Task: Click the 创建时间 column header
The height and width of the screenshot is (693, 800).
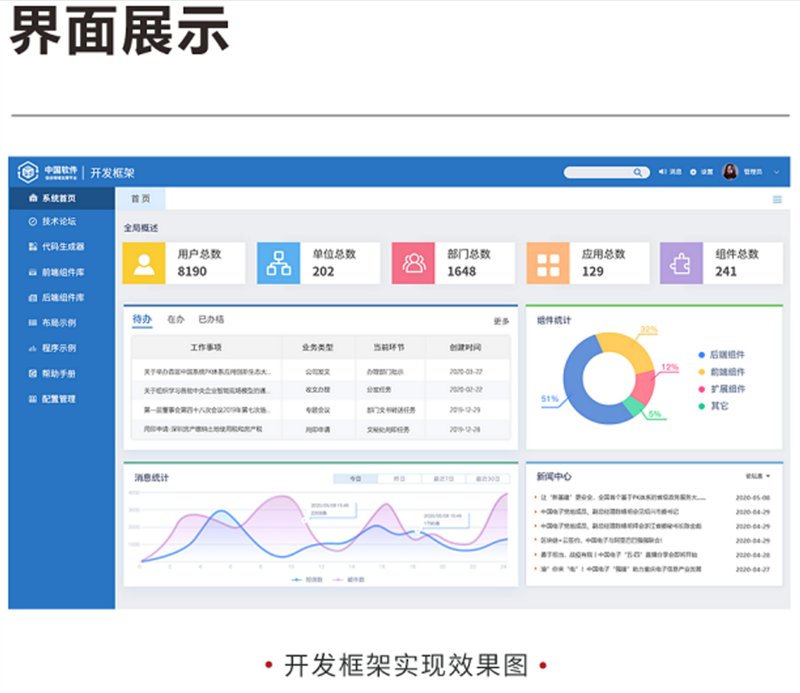Action: click(465, 348)
